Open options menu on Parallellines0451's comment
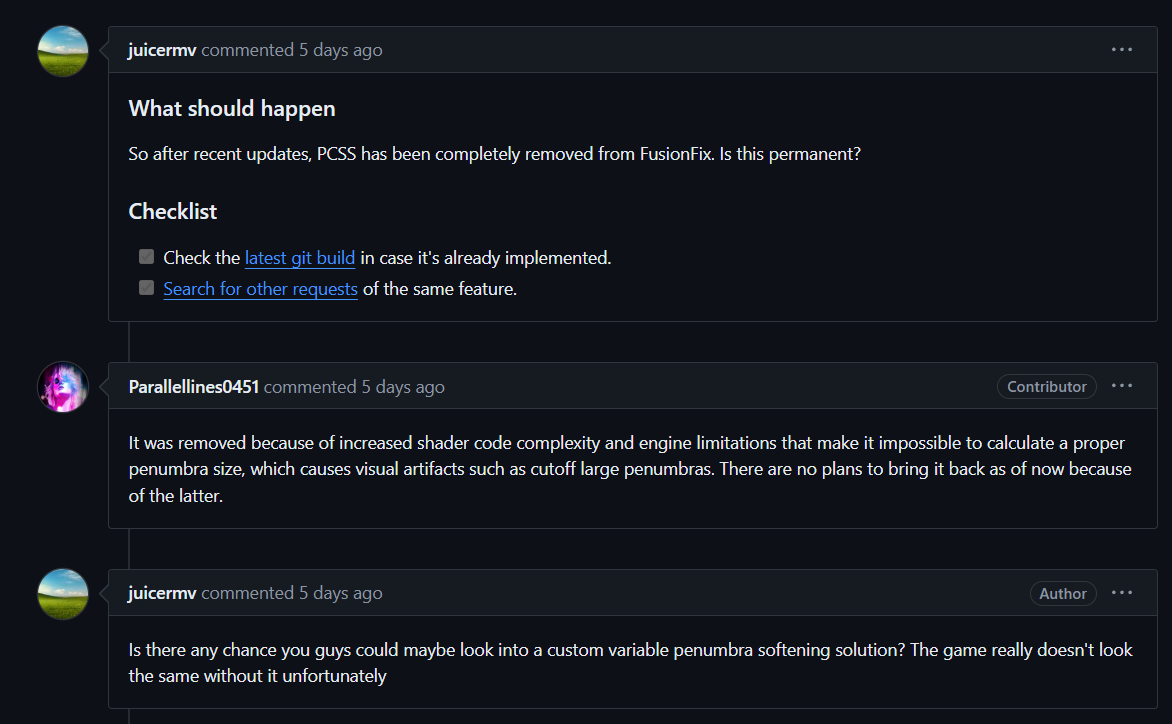 1122,387
